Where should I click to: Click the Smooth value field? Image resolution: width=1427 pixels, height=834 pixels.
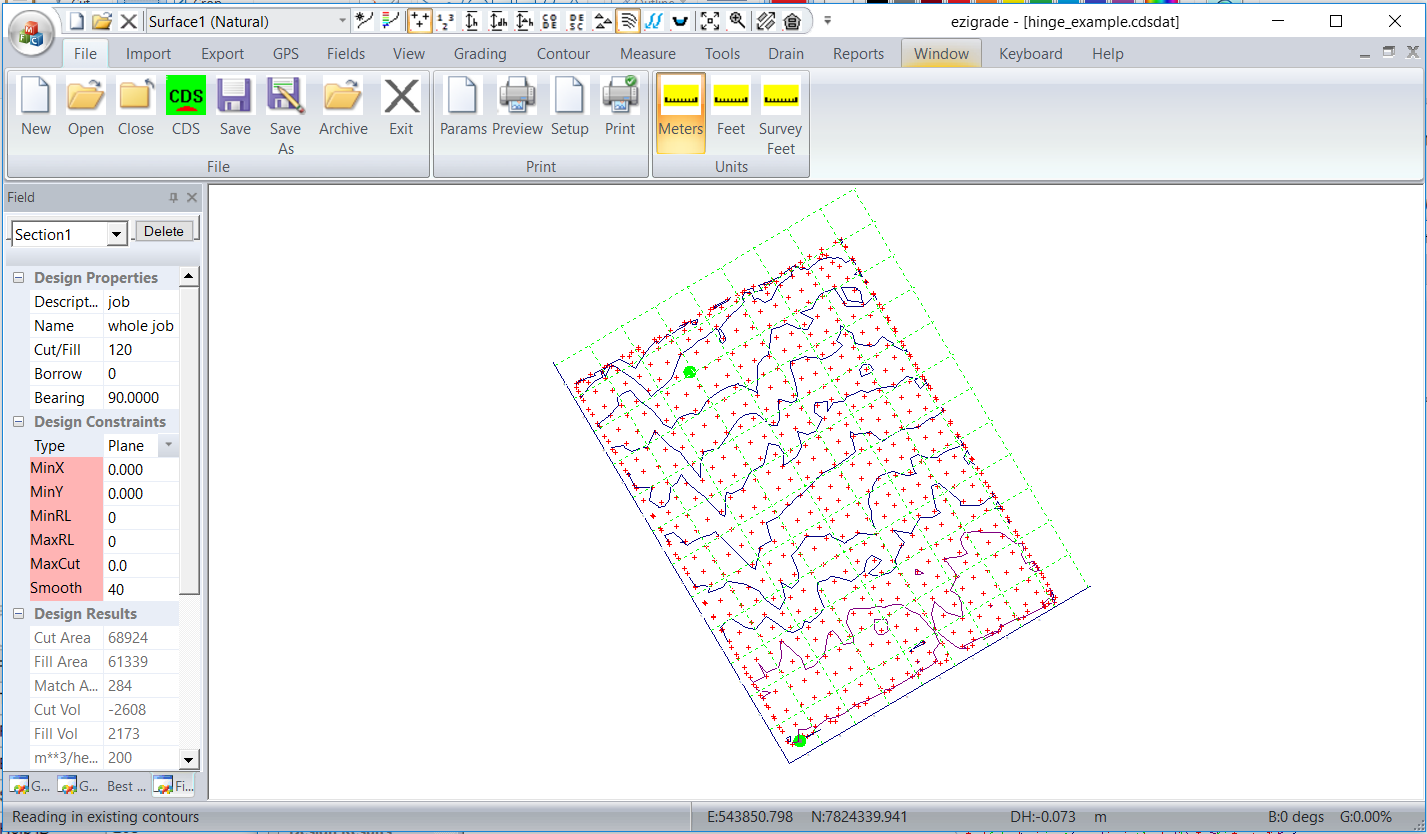(x=140, y=590)
